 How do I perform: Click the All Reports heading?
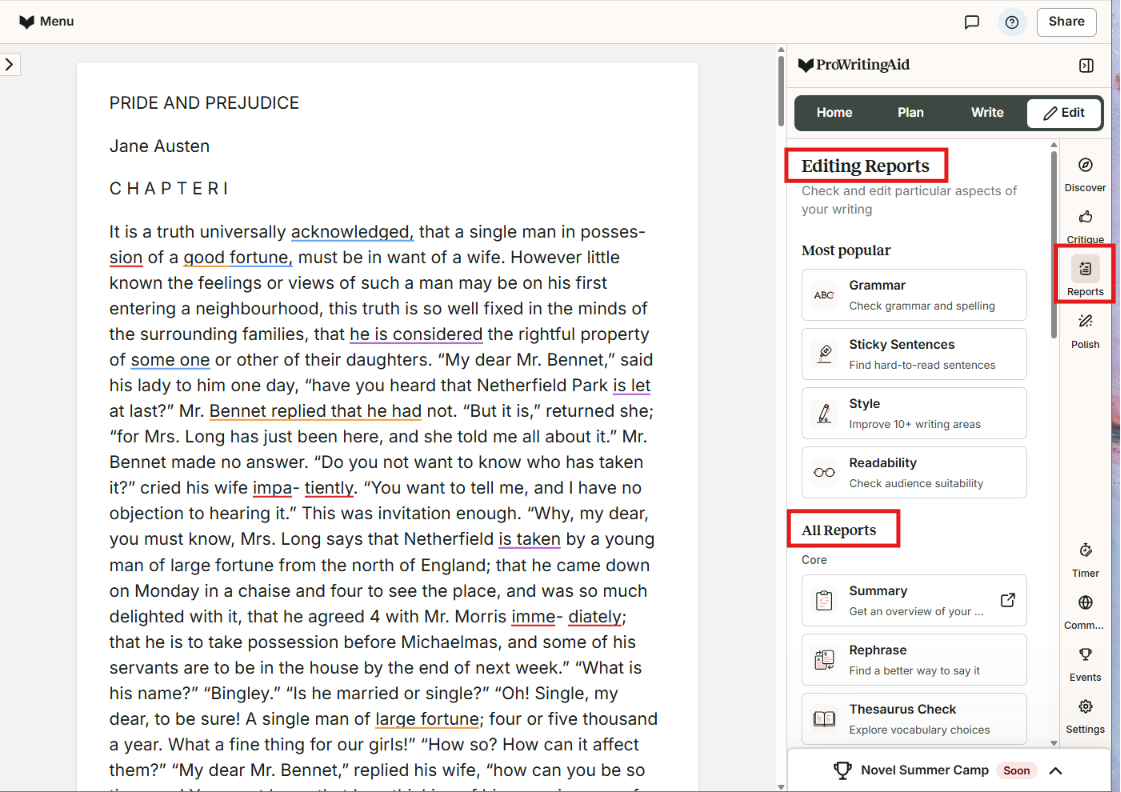click(x=839, y=530)
